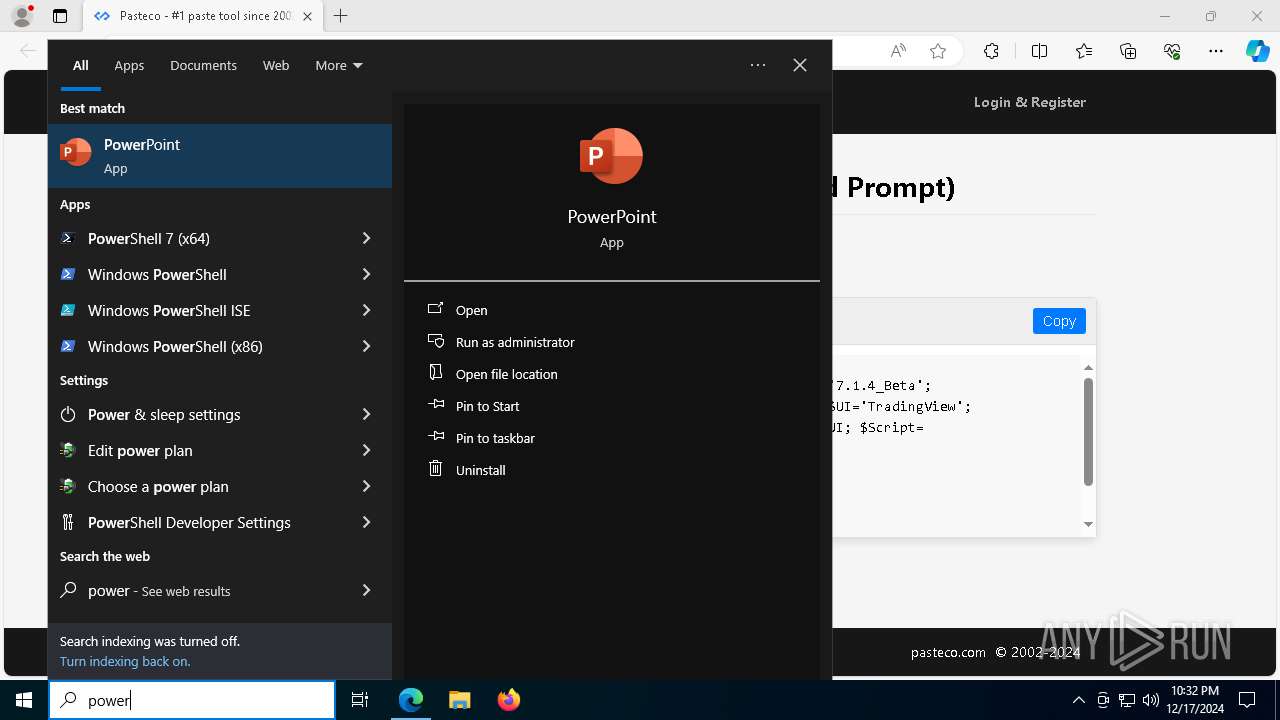Expand Windows PowerShell ISE chevron
The width and height of the screenshot is (1280, 720).
tap(366, 310)
